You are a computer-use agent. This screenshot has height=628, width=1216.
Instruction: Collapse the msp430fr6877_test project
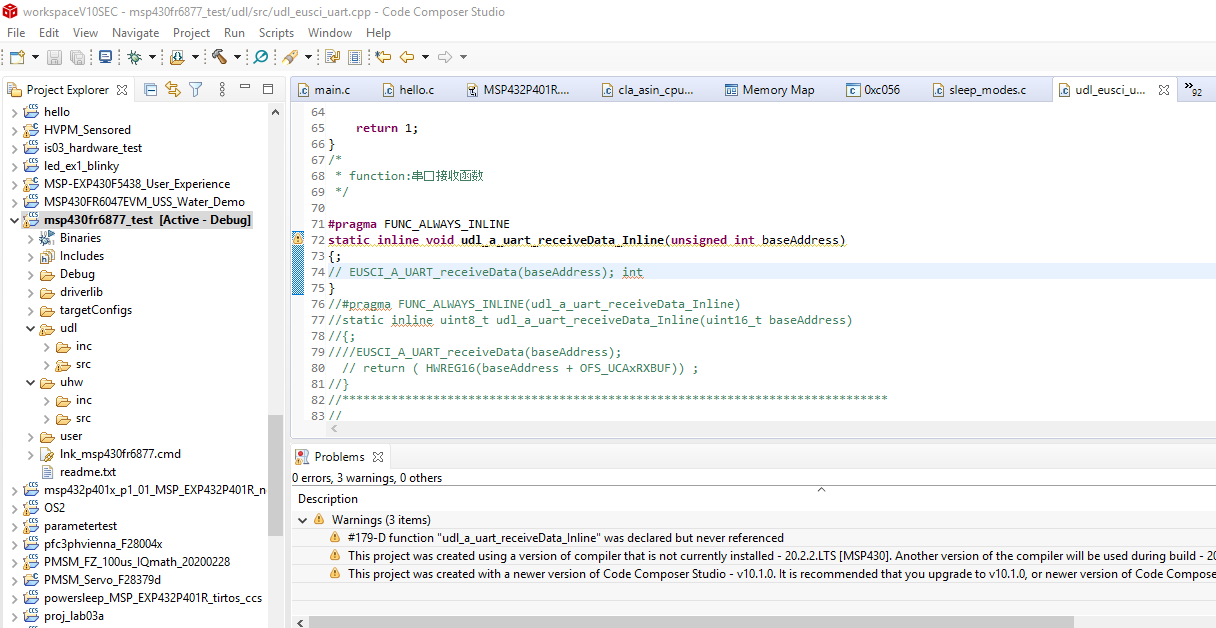(14, 220)
